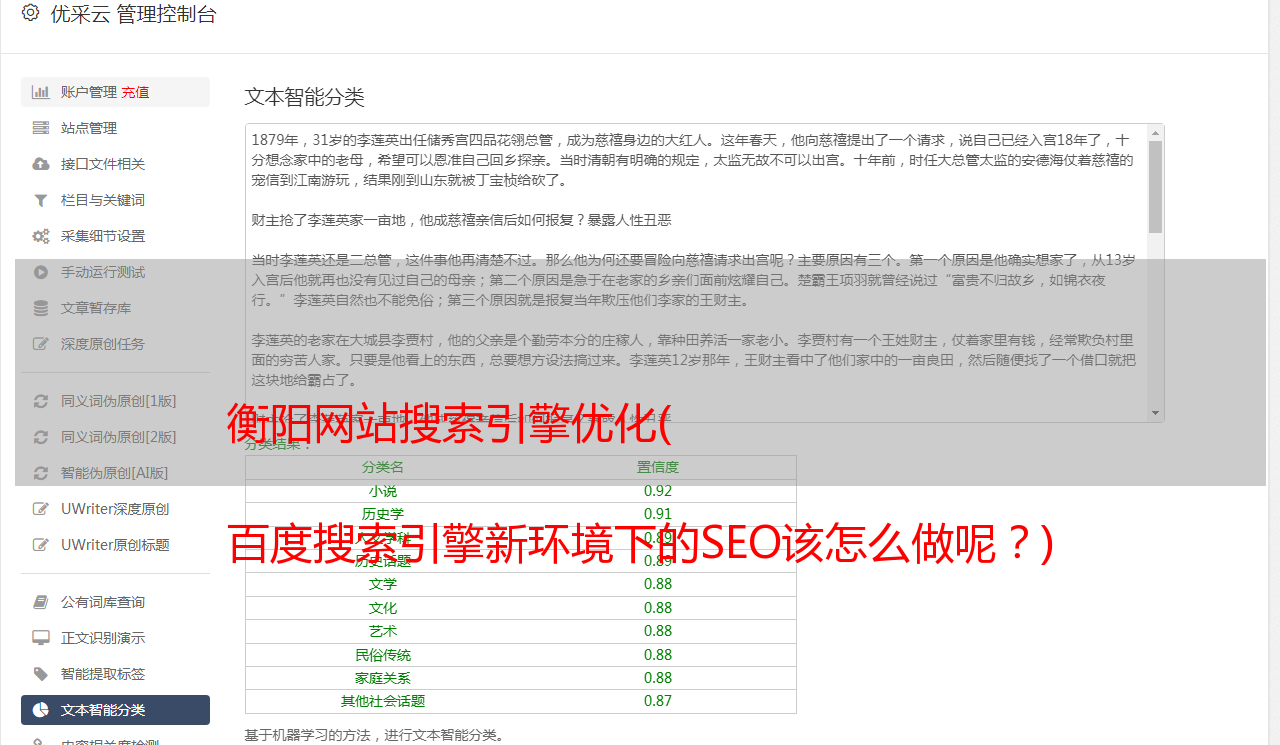The image size is (1280, 745).
Task: Click the 分类名 column header
Action: [383, 467]
